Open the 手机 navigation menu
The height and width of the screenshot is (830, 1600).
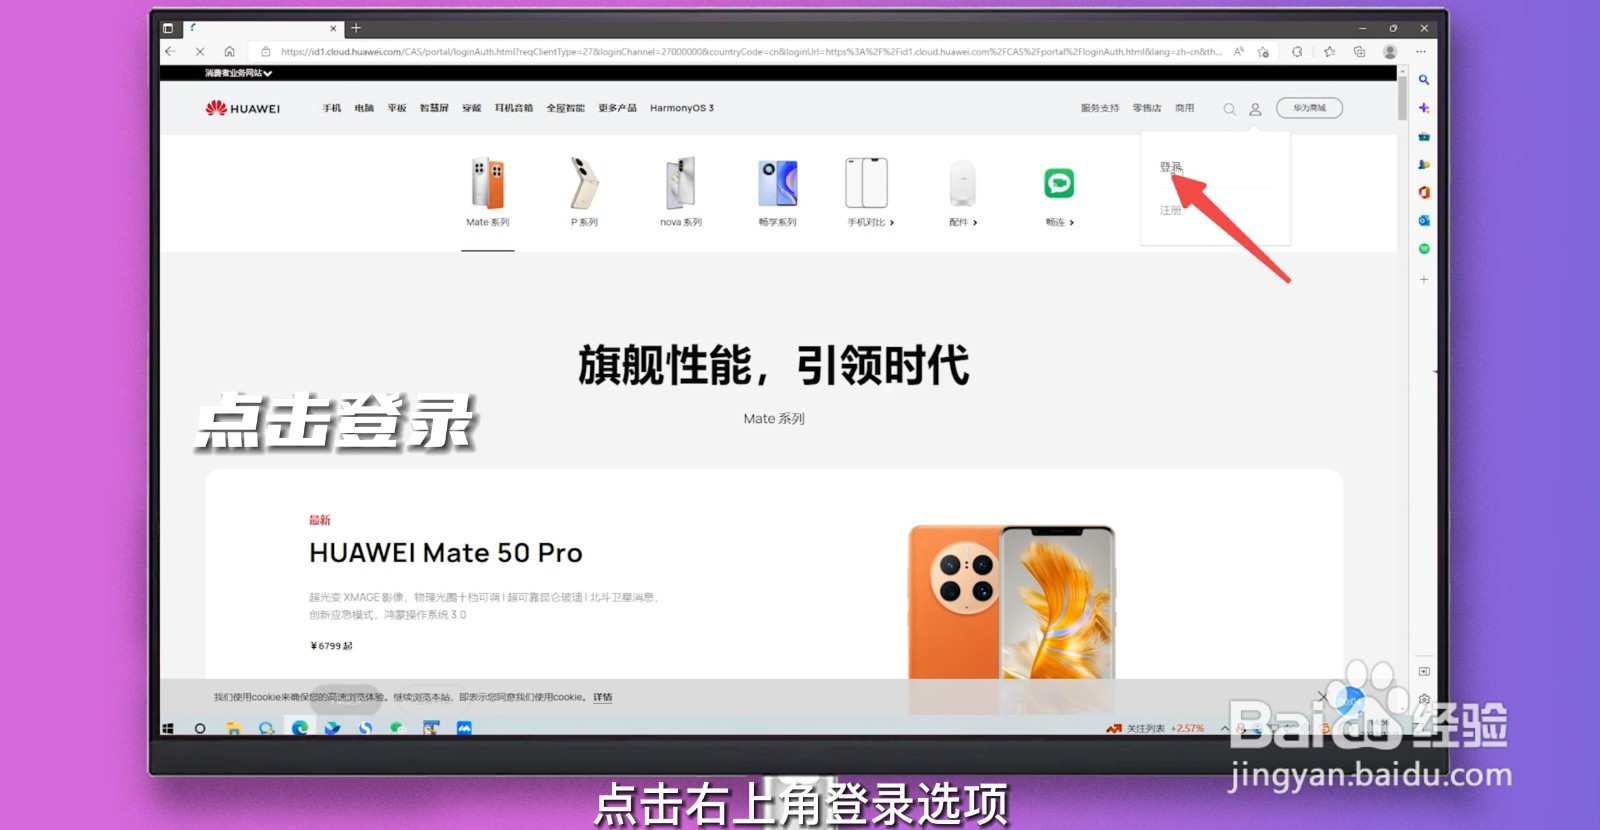point(332,108)
